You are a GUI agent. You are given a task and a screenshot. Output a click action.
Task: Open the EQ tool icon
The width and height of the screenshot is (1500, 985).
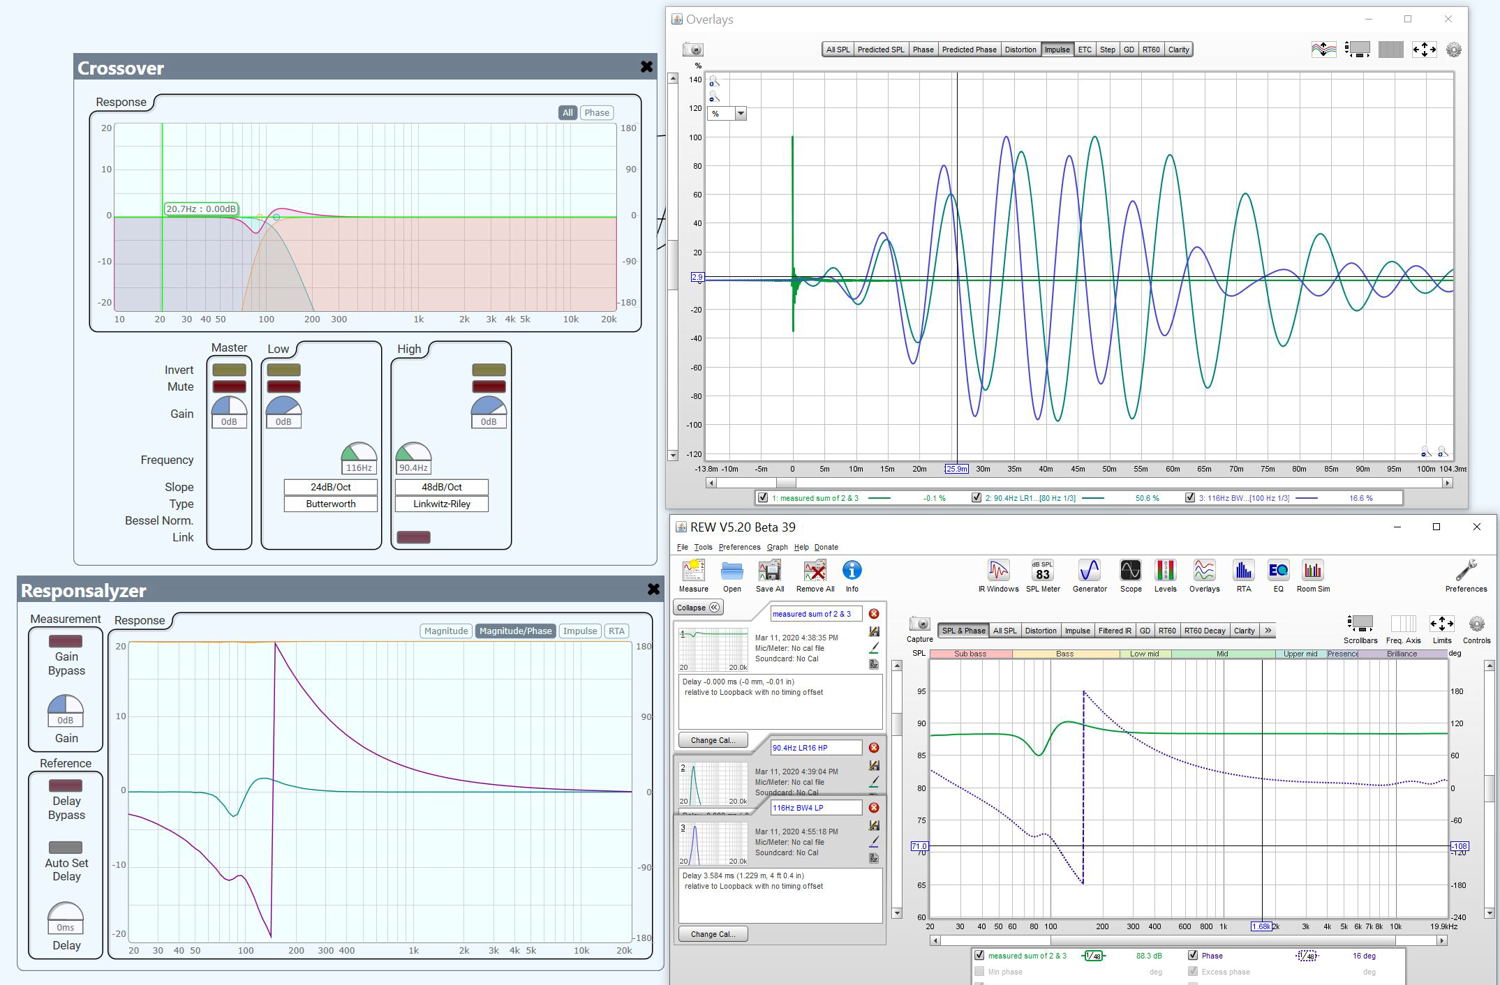click(x=1278, y=571)
